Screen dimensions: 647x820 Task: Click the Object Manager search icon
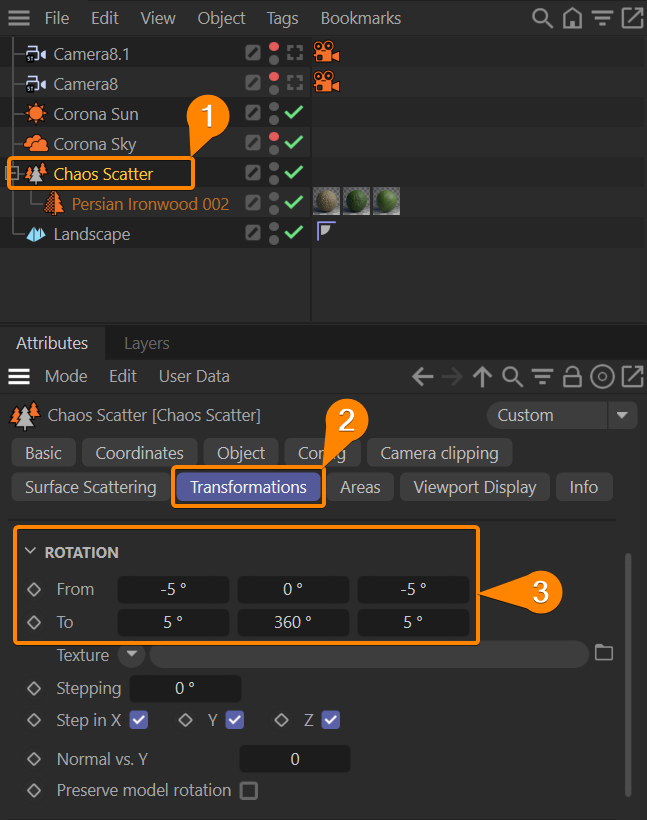(x=542, y=18)
